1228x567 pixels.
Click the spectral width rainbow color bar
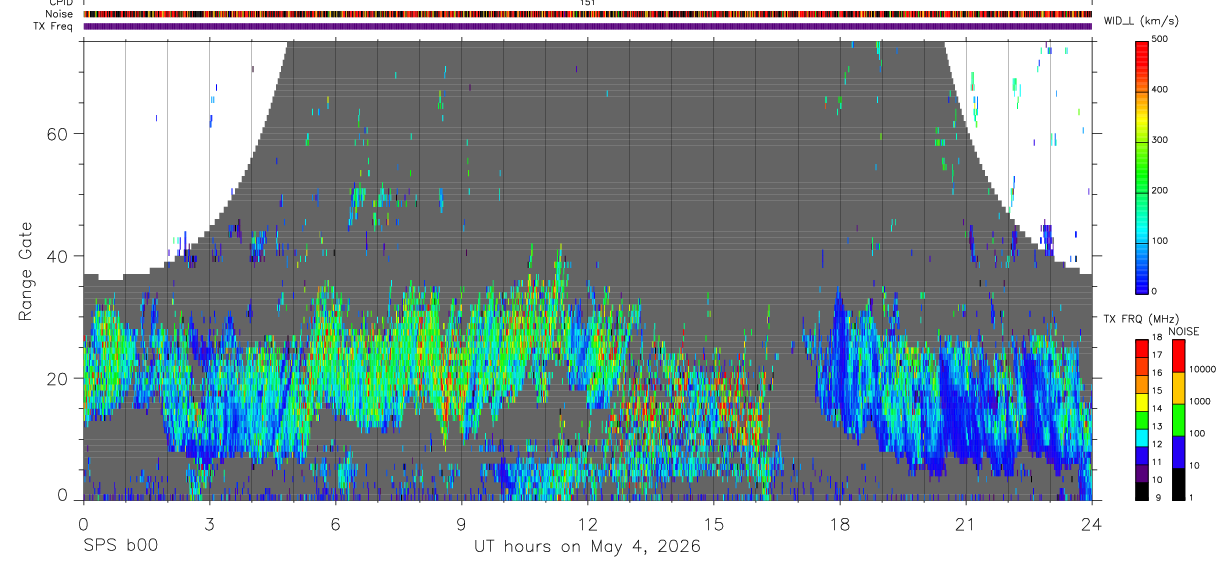coord(1143,166)
